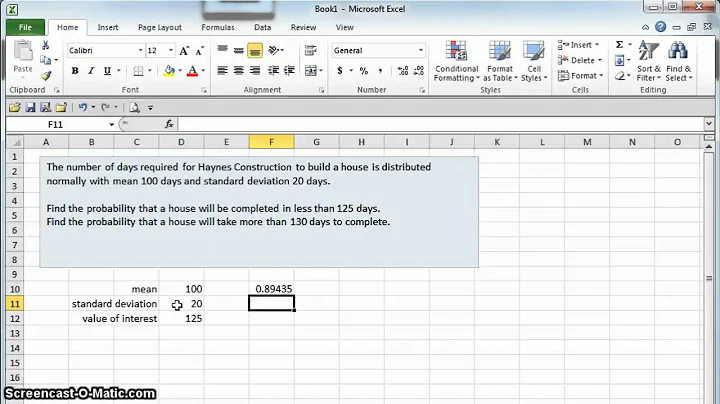
Task: Open the File tab
Action: 25,28
